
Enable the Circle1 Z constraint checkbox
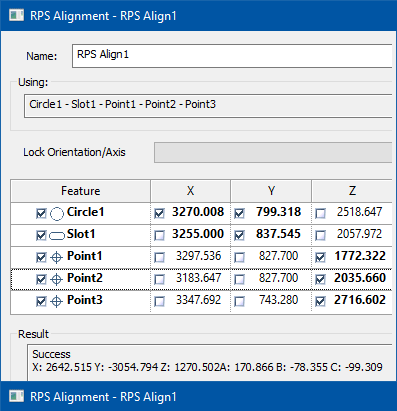[320, 213]
